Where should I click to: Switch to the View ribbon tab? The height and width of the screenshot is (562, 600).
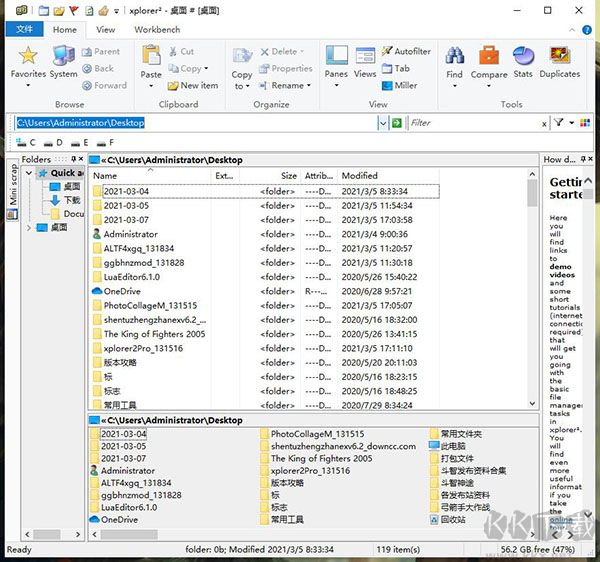coord(106,29)
